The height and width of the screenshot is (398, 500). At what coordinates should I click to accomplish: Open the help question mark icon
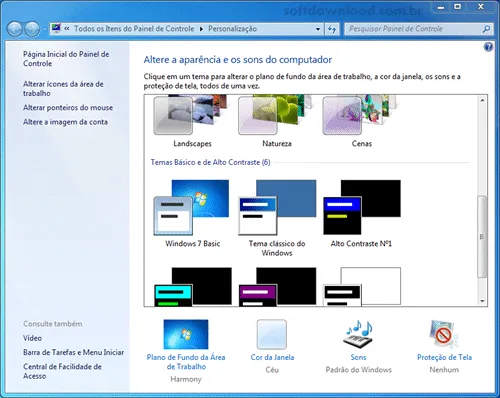(488, 47)
